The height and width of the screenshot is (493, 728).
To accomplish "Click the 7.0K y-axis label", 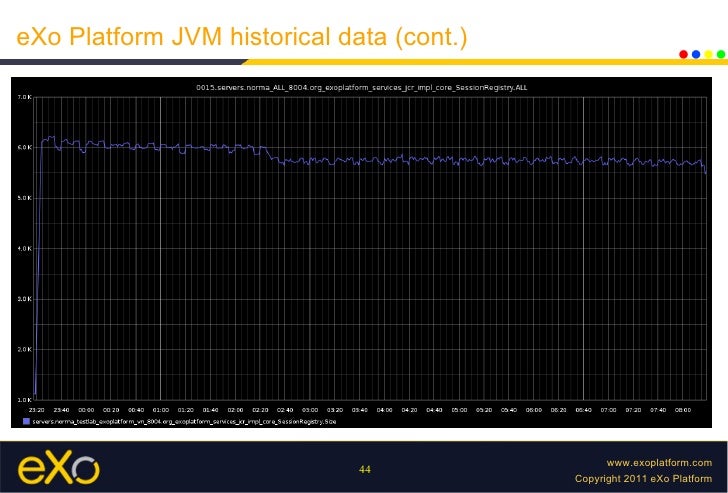I will click(25, 97).
